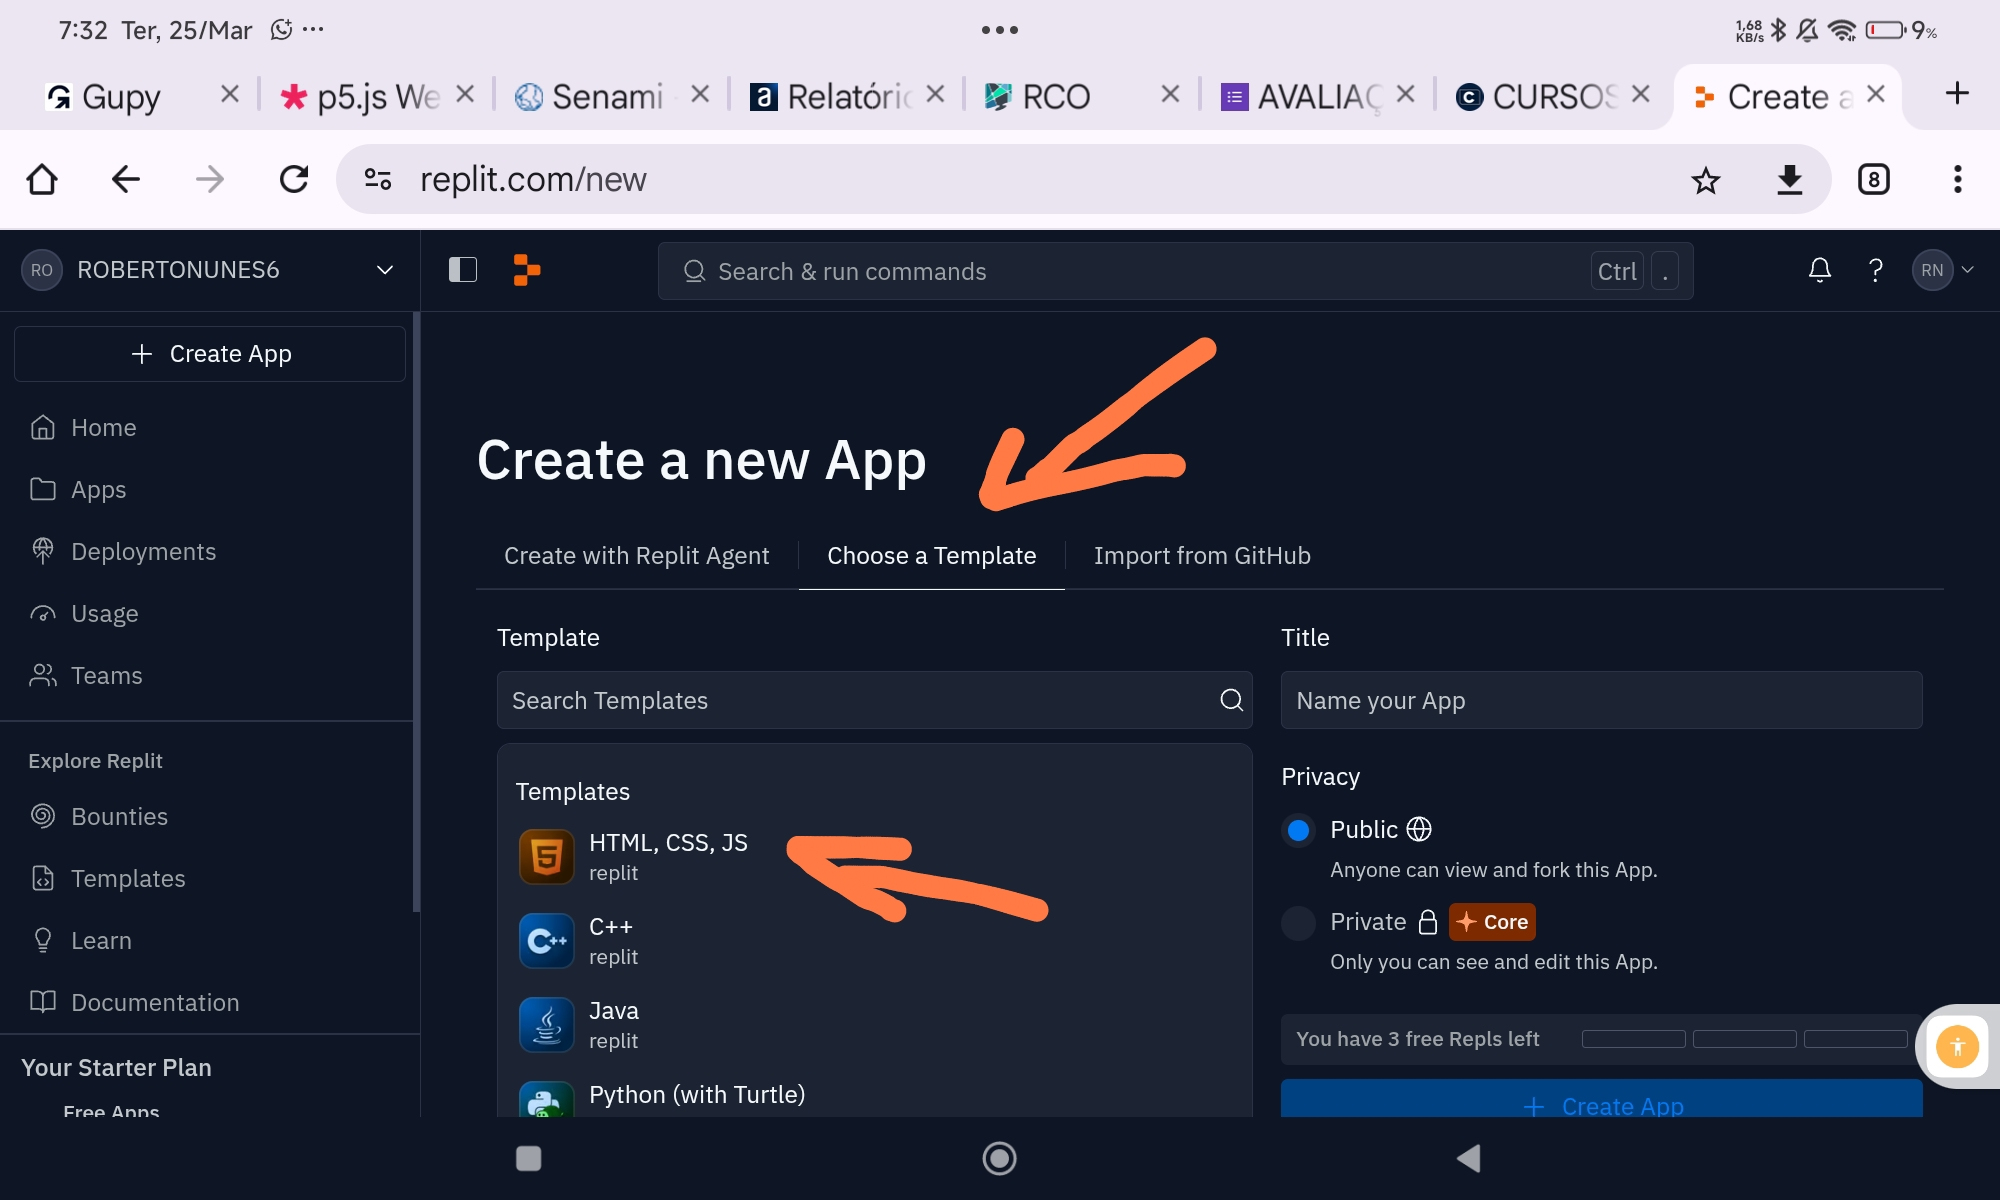
Task: Open the browser three-dot menu
Action: pos(1957,180)
